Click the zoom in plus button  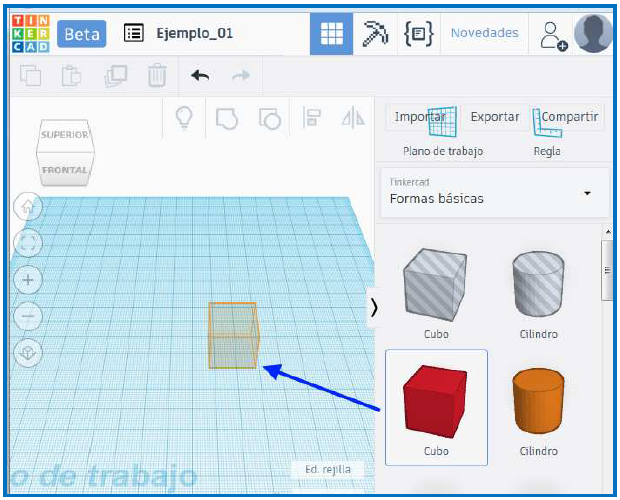click(x=29, y=280)
